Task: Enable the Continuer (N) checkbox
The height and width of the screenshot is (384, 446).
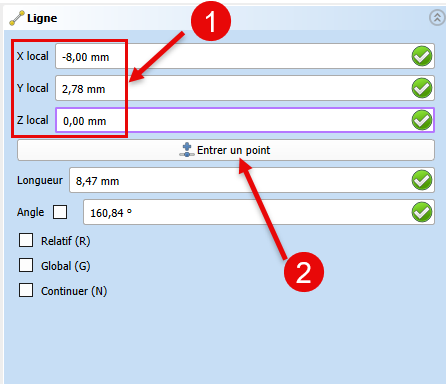Action: (x=26, y=290)
